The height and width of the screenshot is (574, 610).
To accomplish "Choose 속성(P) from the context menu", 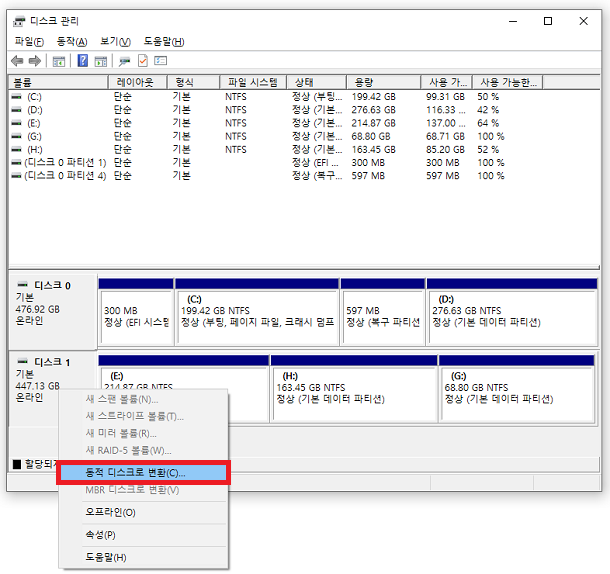I will tap(100, 535).
